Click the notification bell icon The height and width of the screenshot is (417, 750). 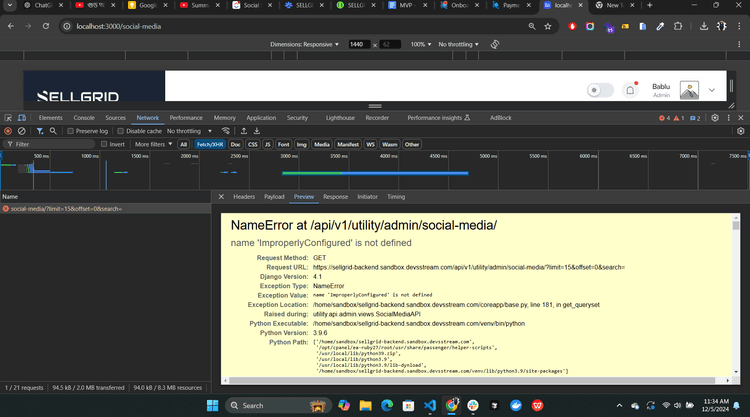[630, 90]
